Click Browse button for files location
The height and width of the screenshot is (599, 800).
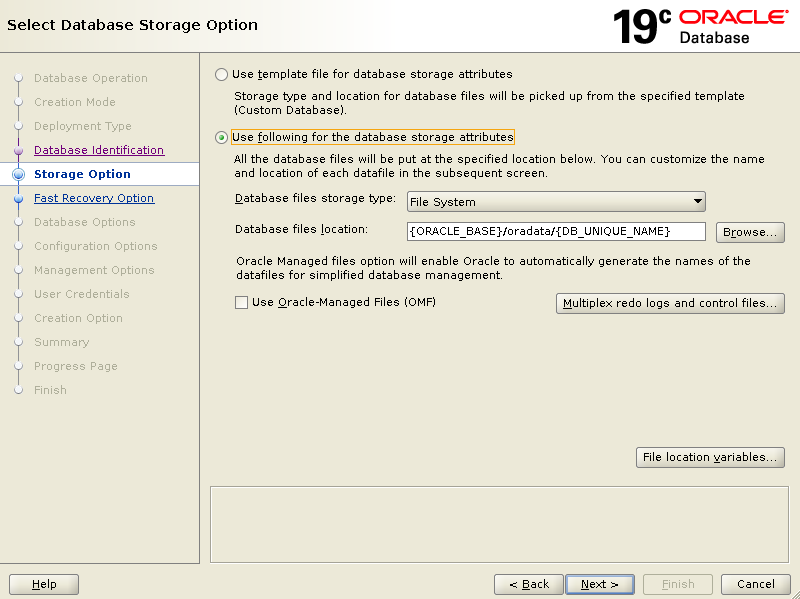click(x=750, y=232)
